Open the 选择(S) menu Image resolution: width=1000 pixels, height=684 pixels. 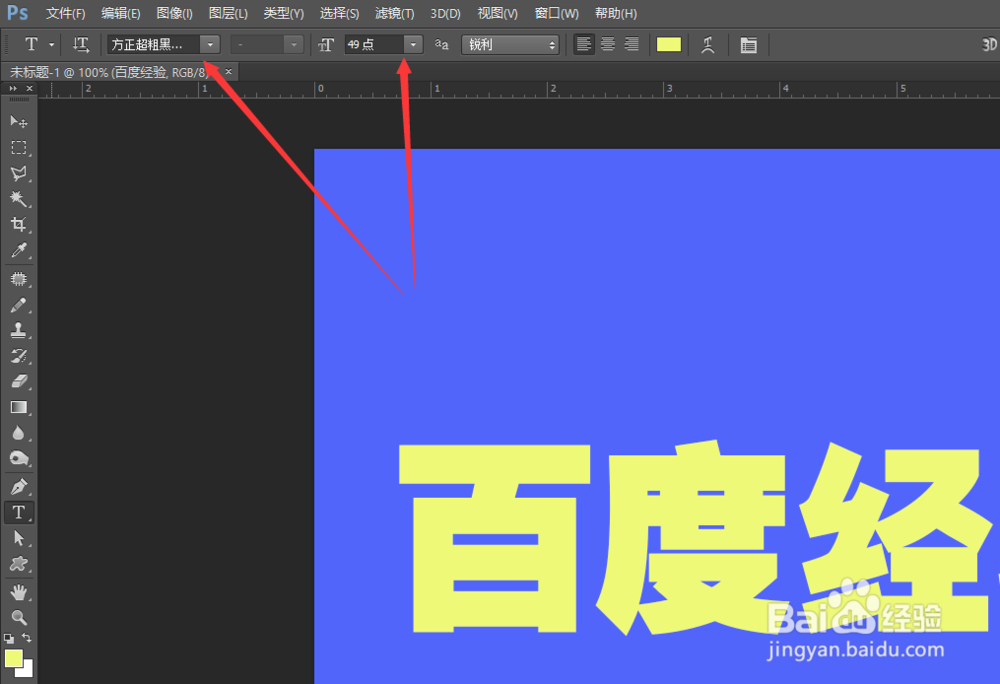pyautogui.click(x=339, y=13)
